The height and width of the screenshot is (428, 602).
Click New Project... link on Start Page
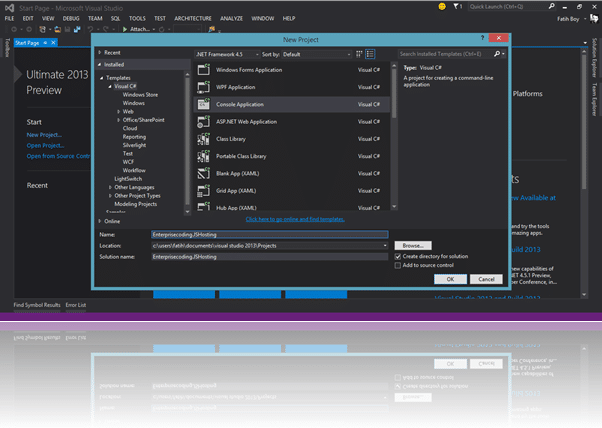(x=44, y=135)
